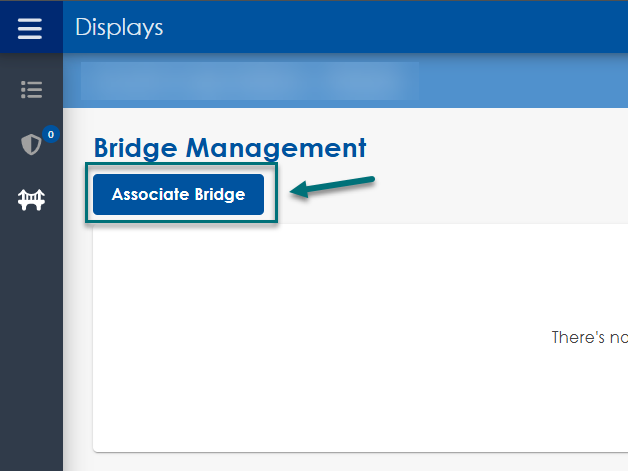Open the hamburger navigation menu
The height and width of the screenshot is (471, 628).
(x=30, y=28)
